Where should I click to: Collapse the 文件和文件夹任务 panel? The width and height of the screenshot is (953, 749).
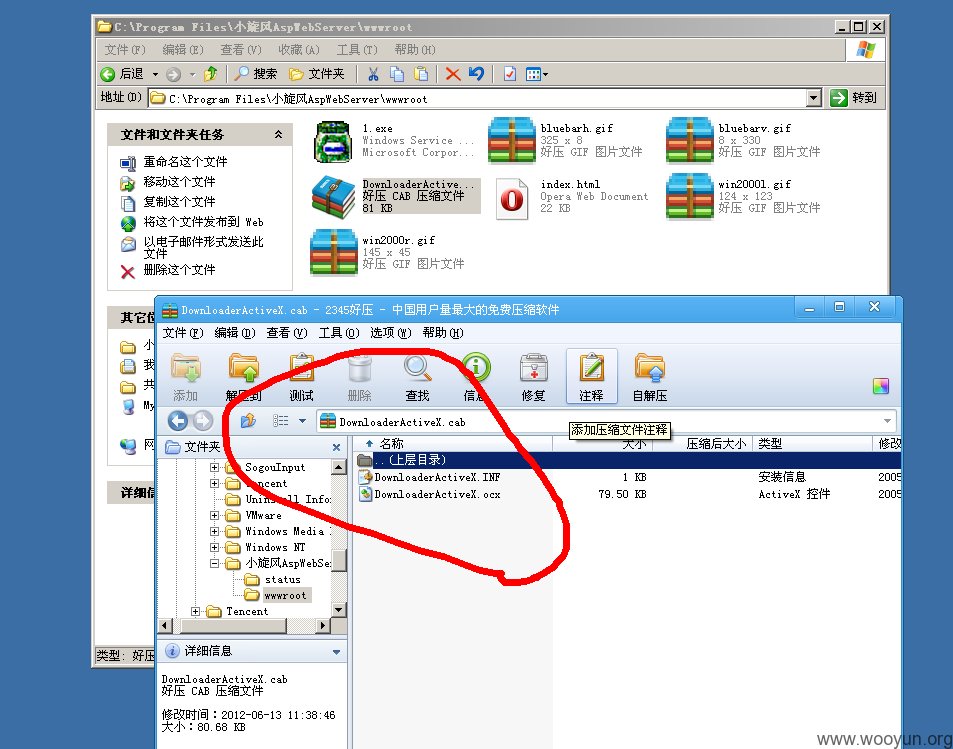coord(278,134)
